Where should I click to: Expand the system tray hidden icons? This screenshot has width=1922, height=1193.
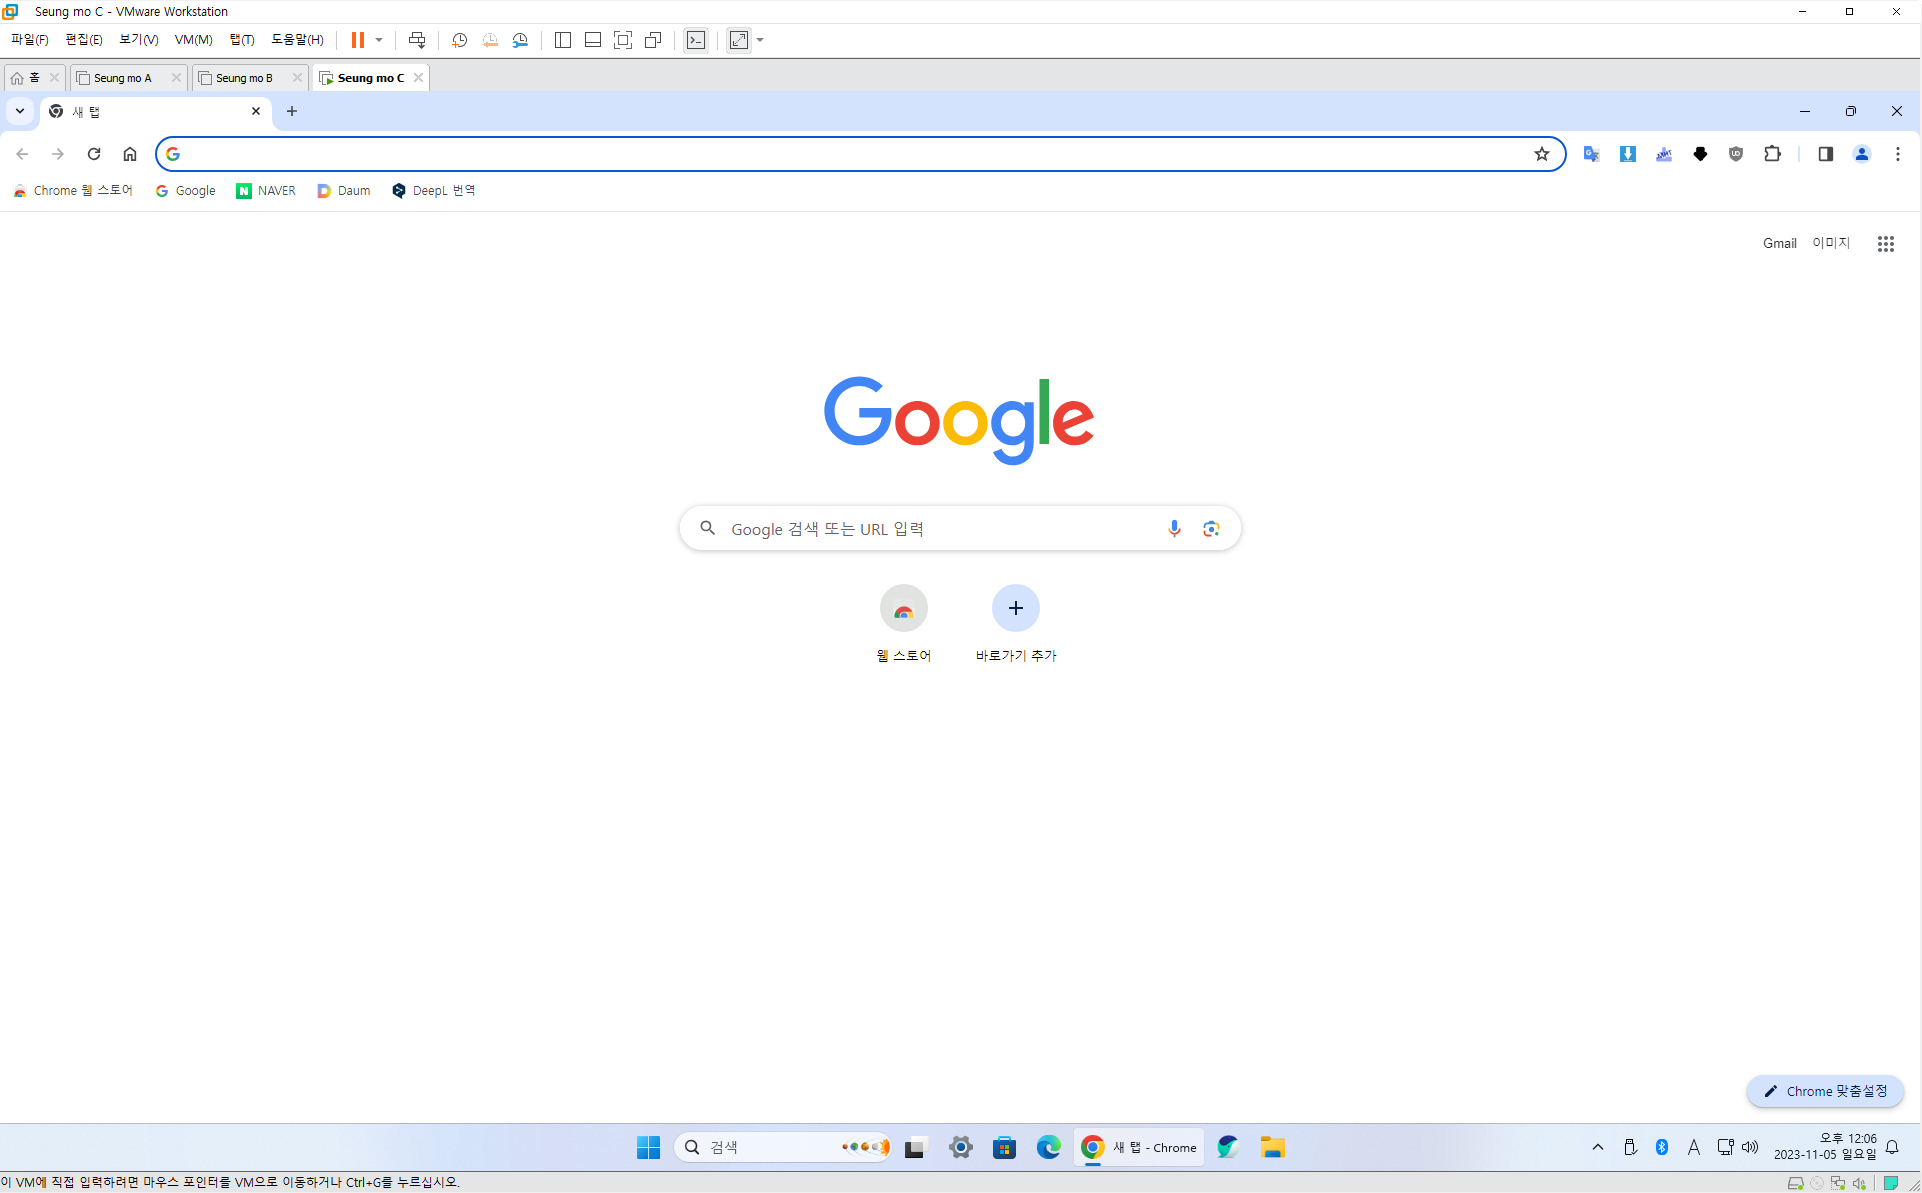click(x=1597, y=1147)
